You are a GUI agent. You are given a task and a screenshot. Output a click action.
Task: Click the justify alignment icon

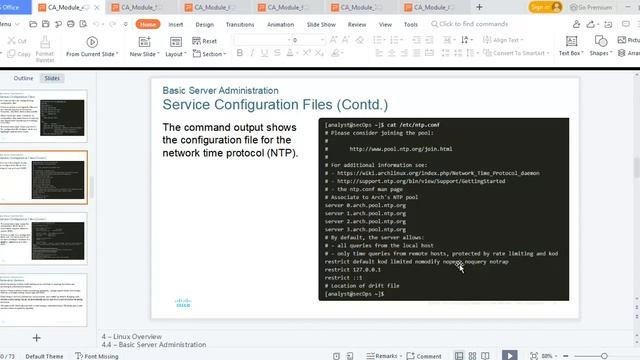point(416,53)
